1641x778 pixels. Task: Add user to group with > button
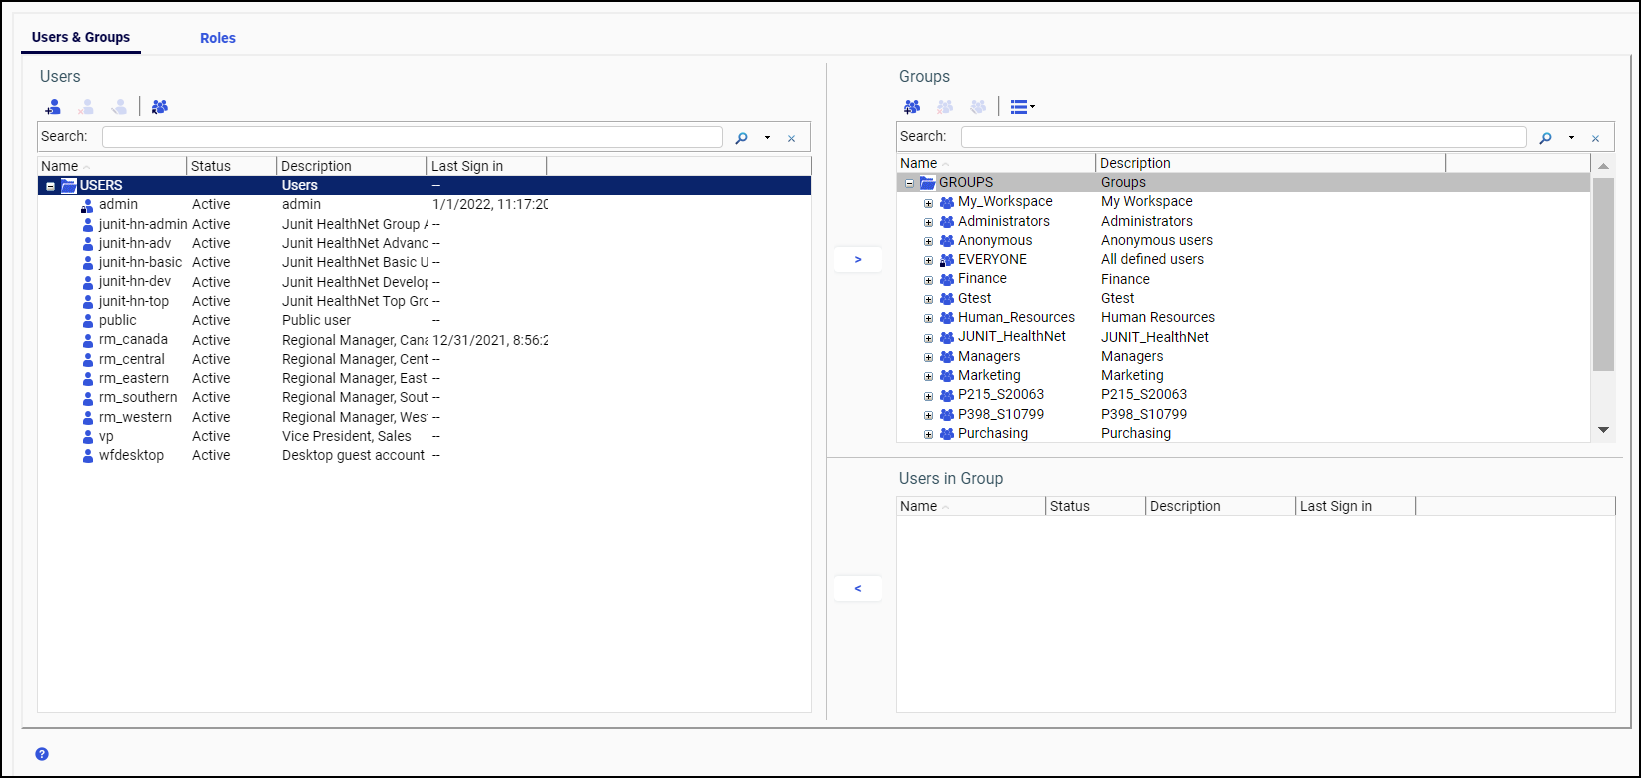(858, 260)
